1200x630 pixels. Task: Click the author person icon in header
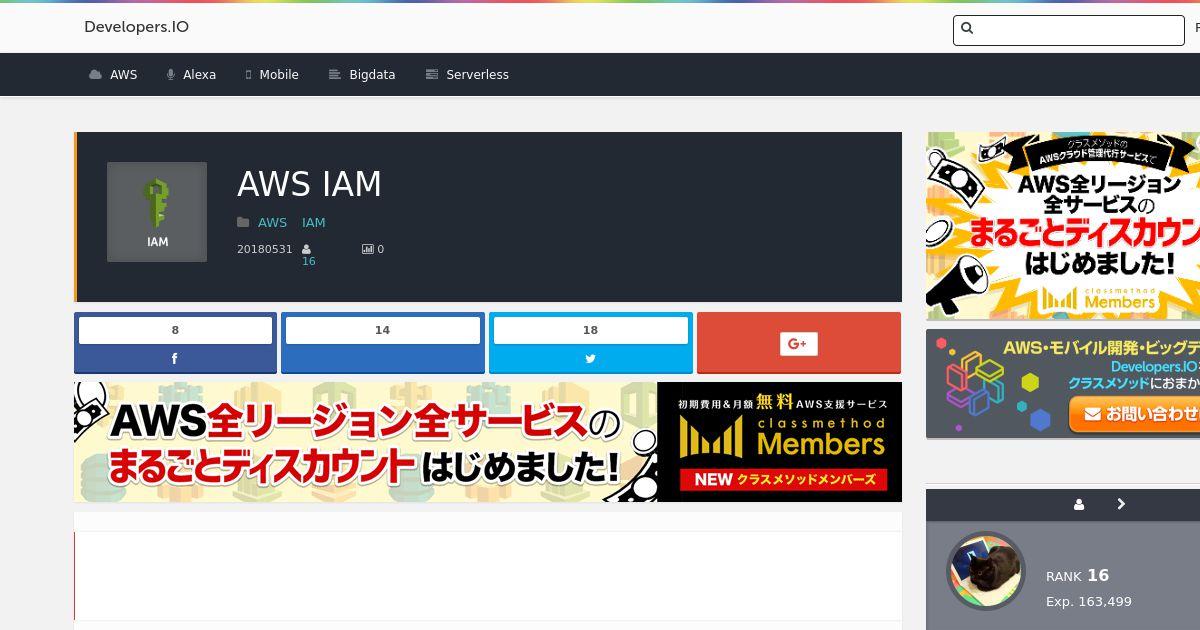pos(306,249)
